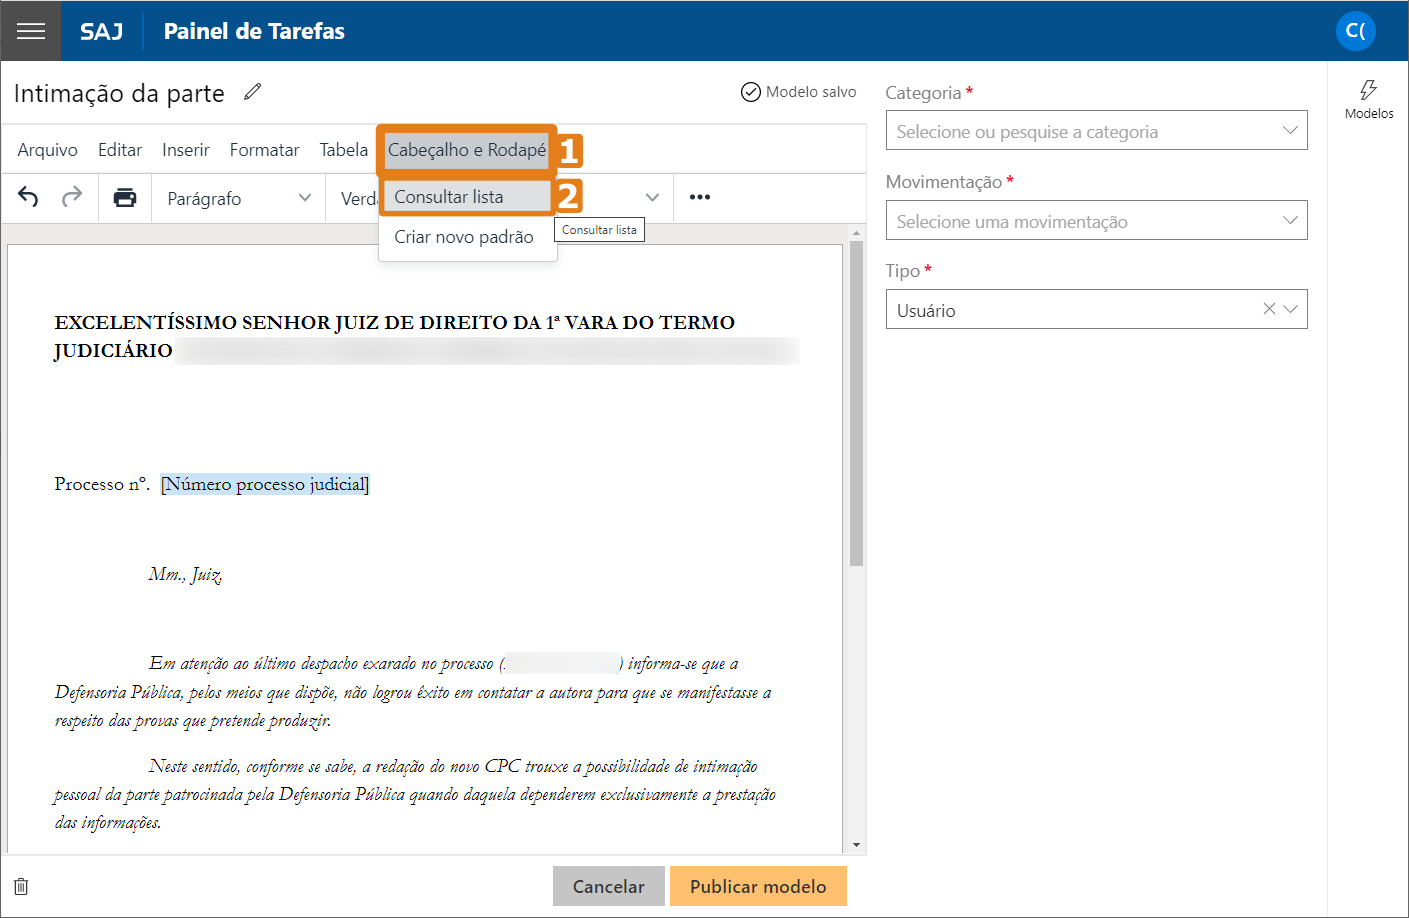
Task: Open the Formatar menu
Action: (264, 150)
